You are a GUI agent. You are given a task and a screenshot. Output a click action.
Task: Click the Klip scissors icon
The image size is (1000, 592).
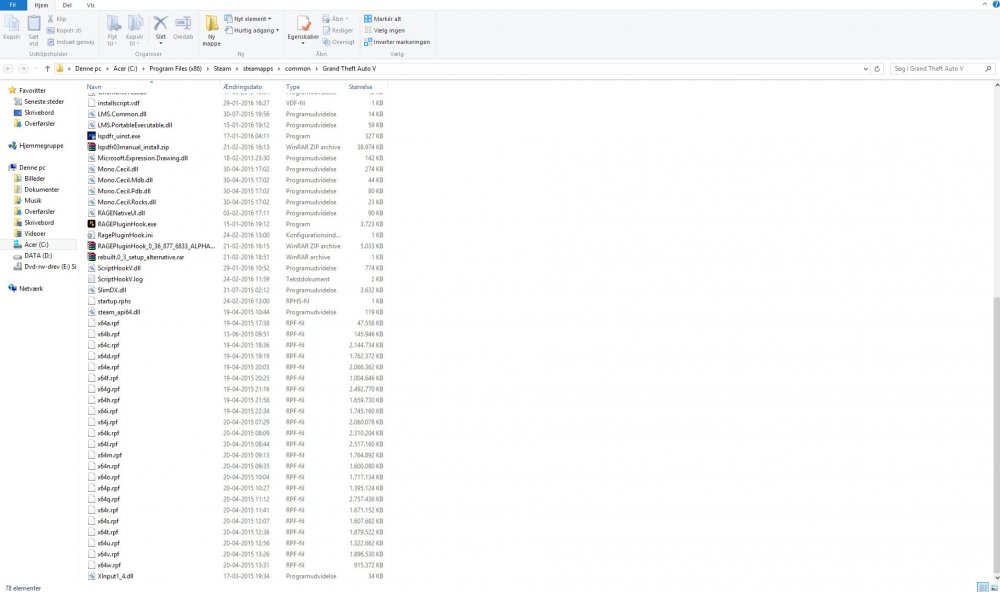coord(50,18)
